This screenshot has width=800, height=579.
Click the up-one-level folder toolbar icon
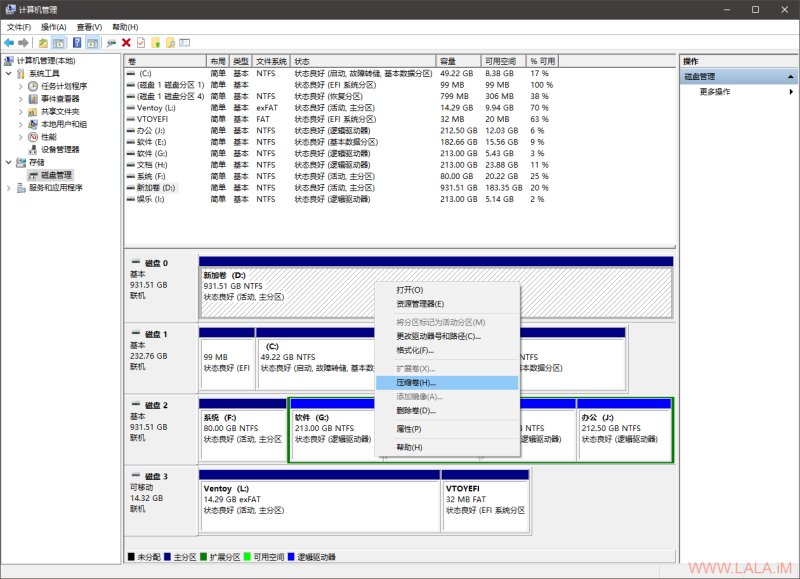click(43, 43)
